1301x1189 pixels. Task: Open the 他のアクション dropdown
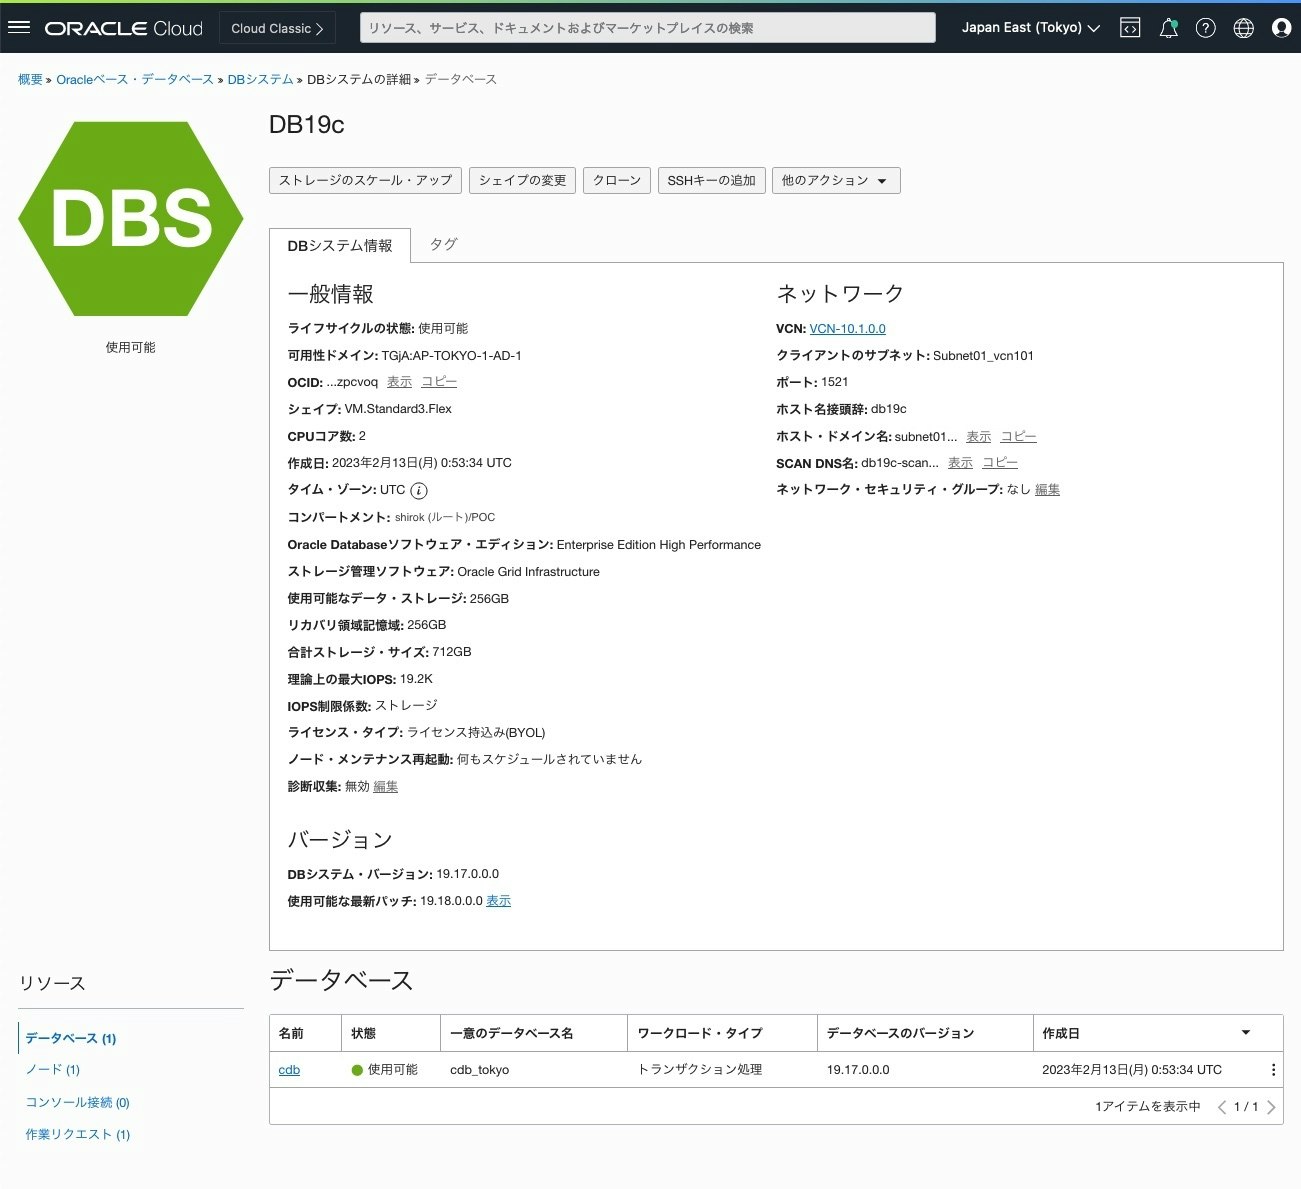tap(836, 180)
